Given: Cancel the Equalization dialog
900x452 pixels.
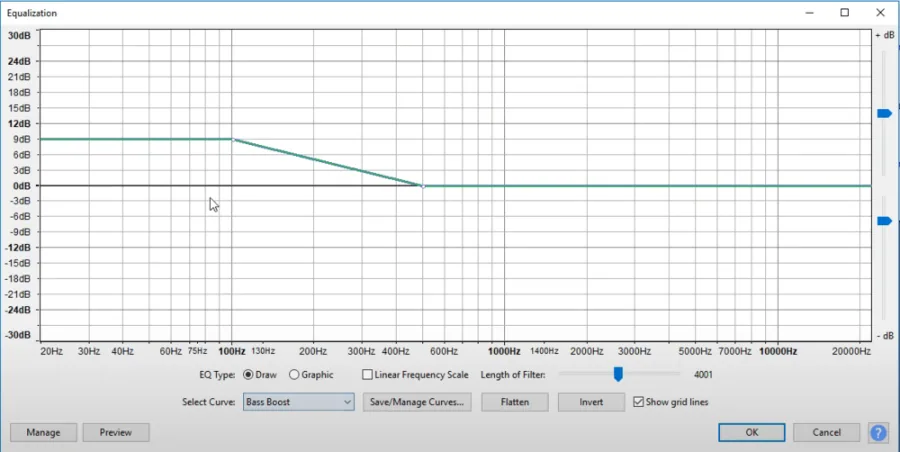Looking at the screenshot, I should click(x=827, y=432).
